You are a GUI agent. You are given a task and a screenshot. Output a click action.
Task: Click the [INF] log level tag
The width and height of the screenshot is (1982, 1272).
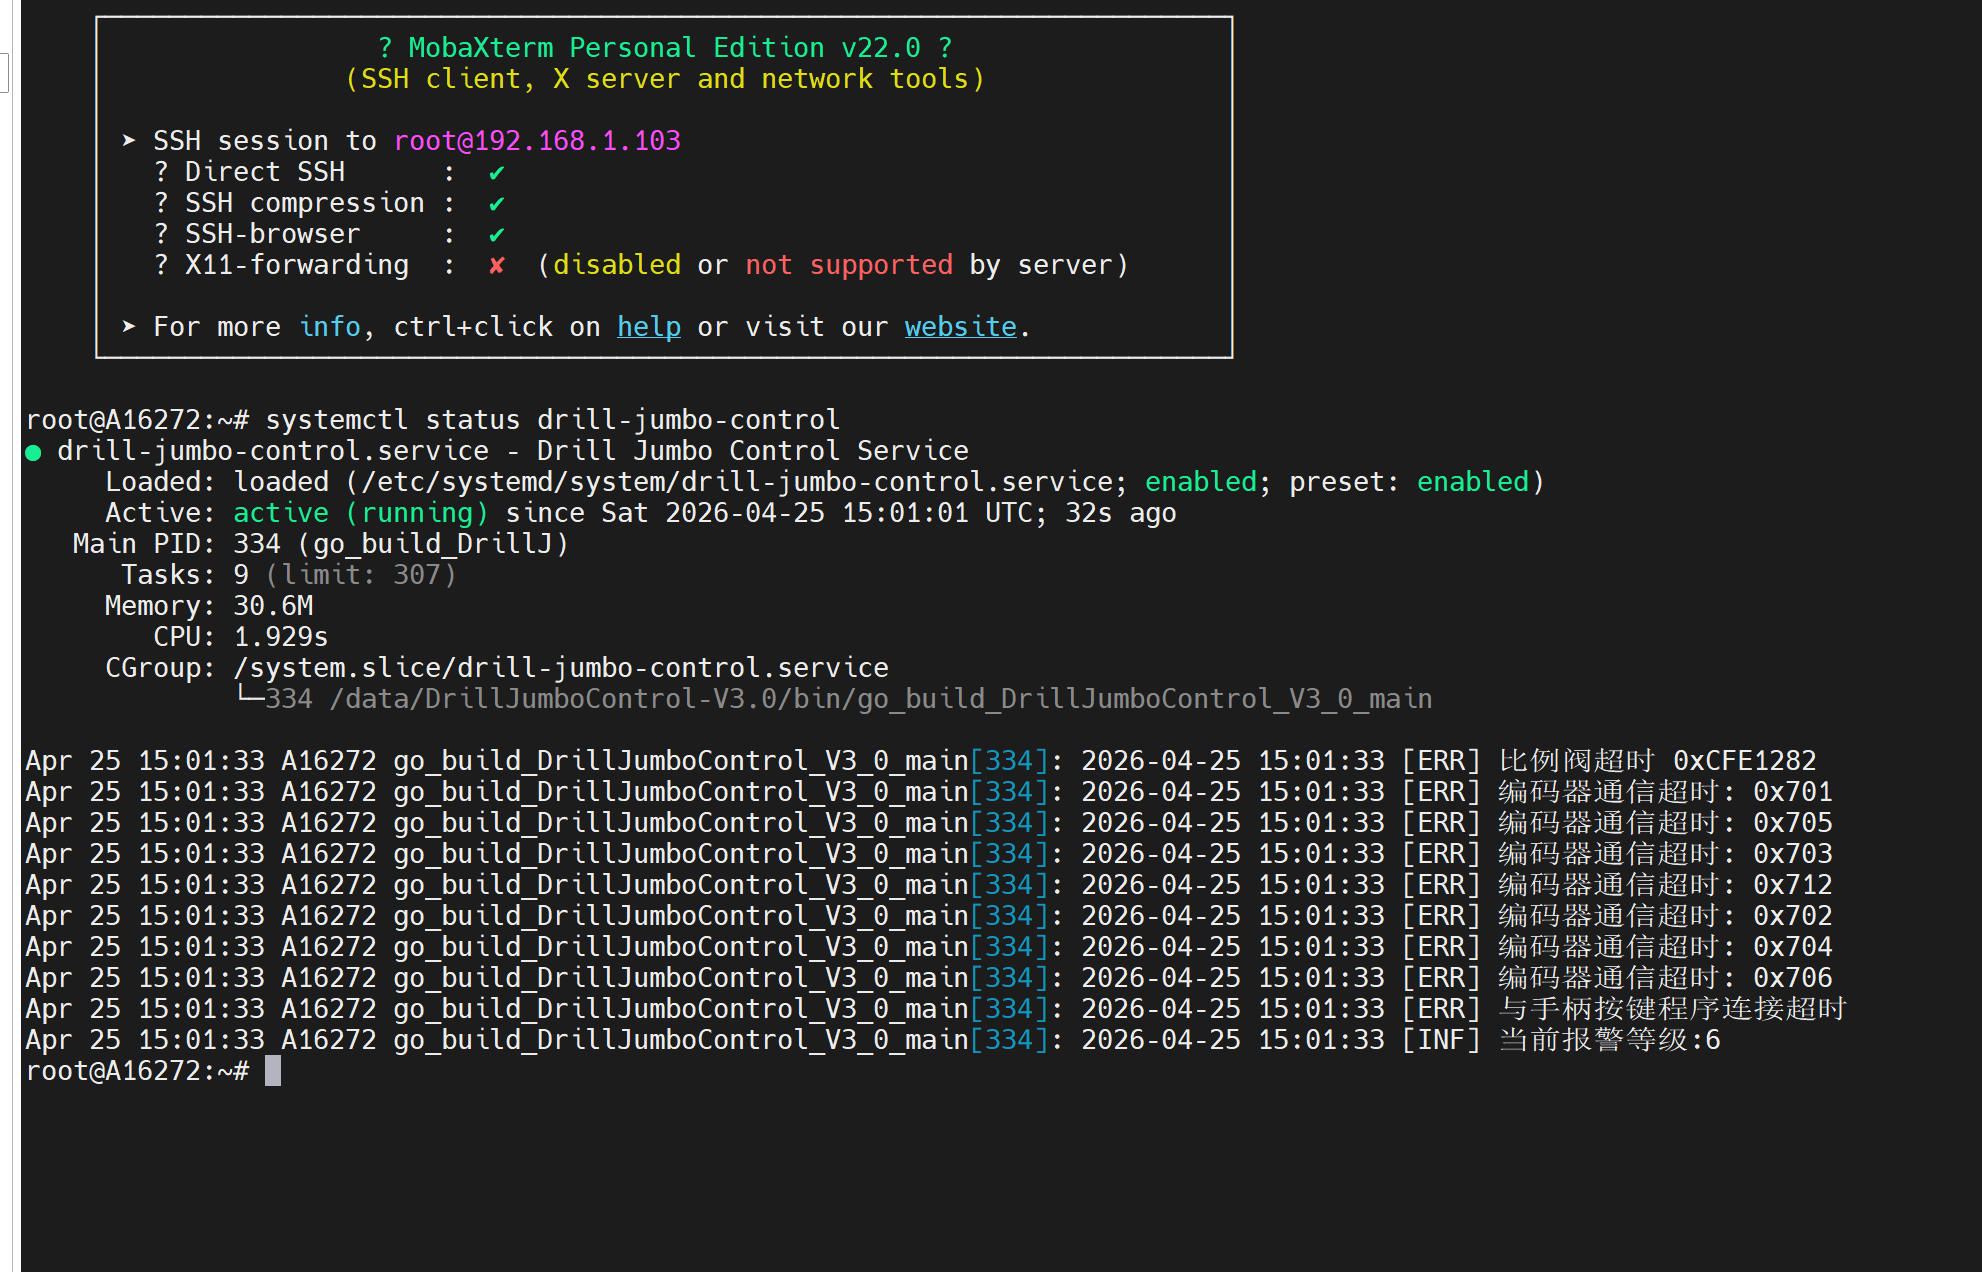pyautogui.click(x=1440, y=1040)
